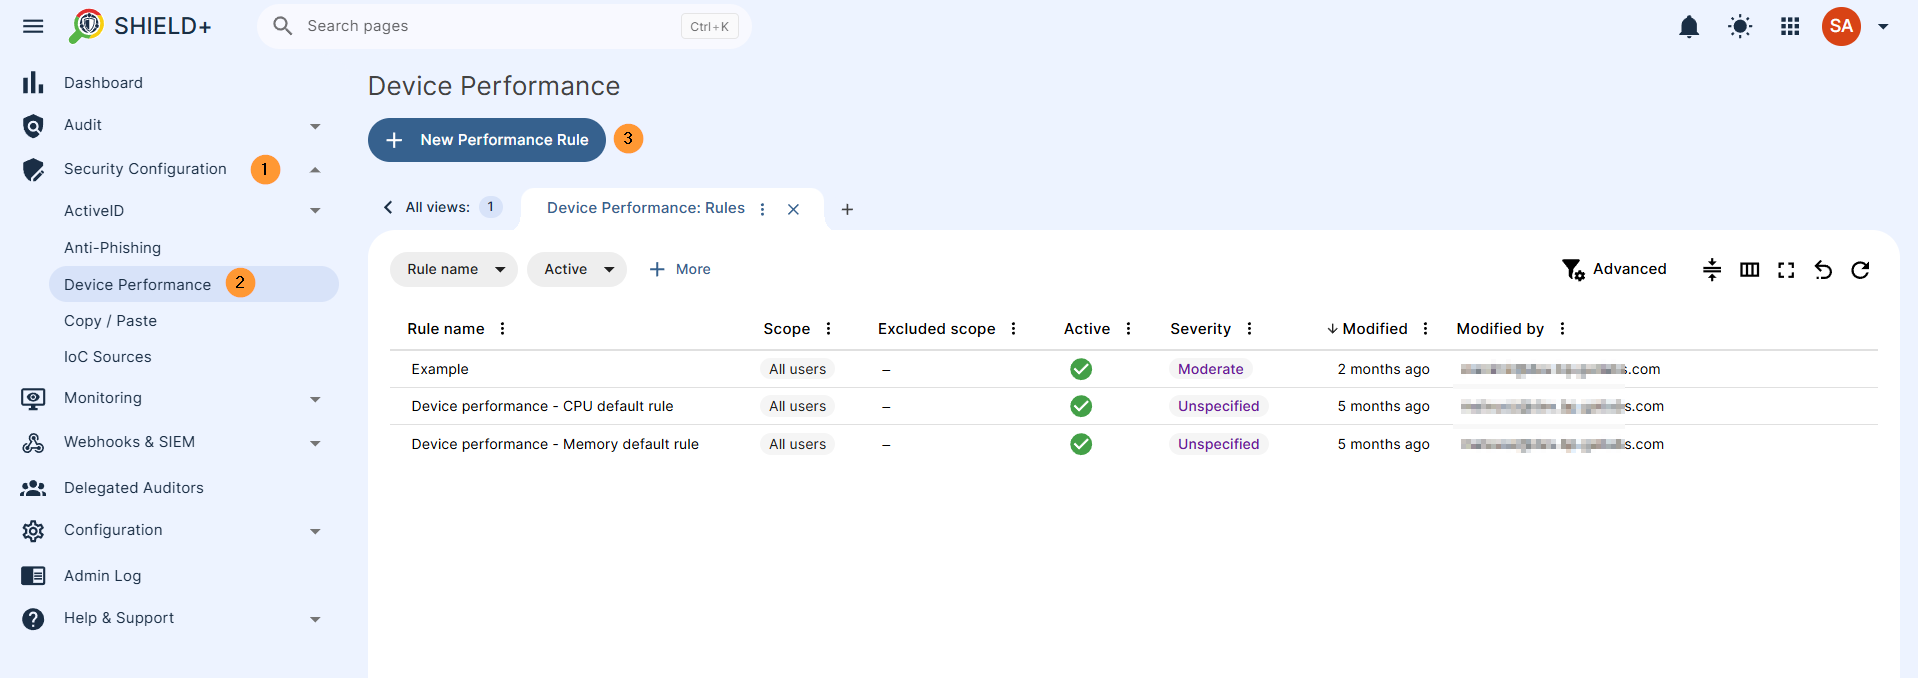Click Monitoring screen icon in sidebar
Image resolution: width=1918 pixels, height=678 pixels.
[x=33, y=399]
